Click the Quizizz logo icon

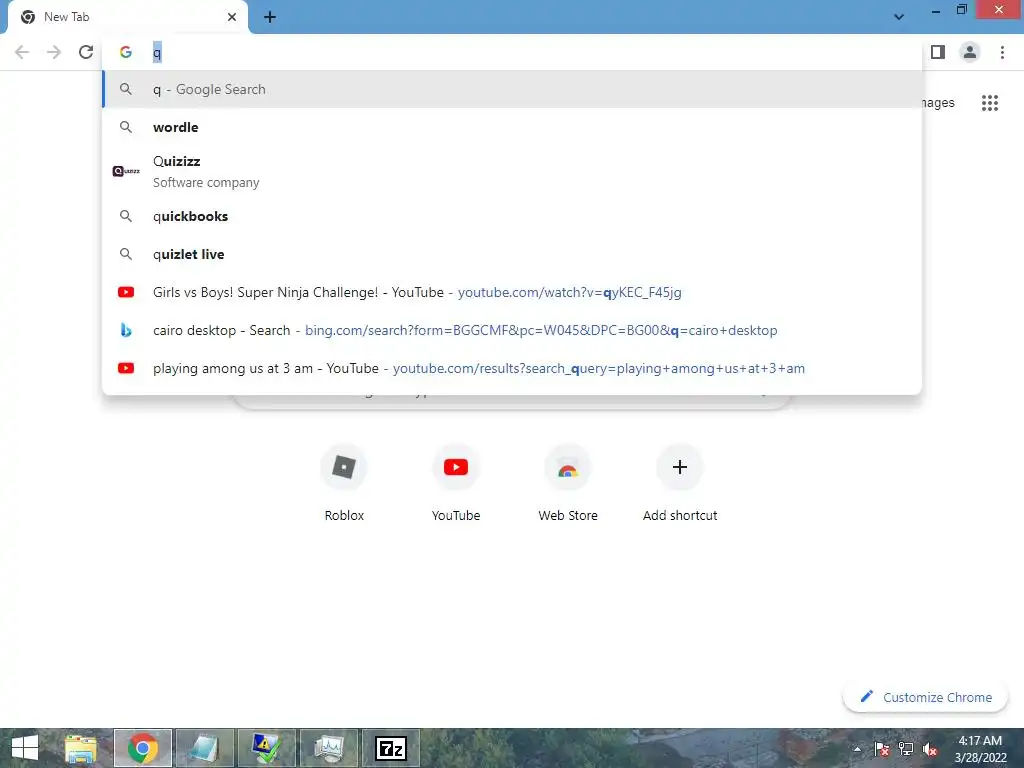pos(126,171)
